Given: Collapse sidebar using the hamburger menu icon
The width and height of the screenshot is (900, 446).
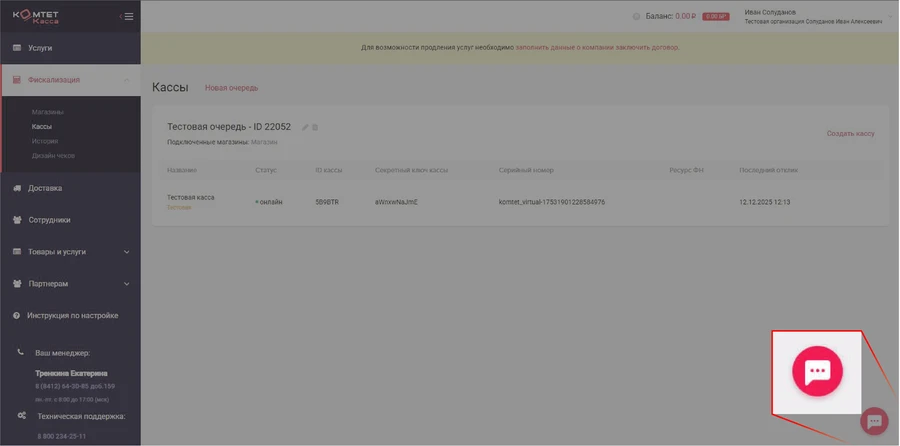Looking at the screenshot, I should click(x=127, y=16).
